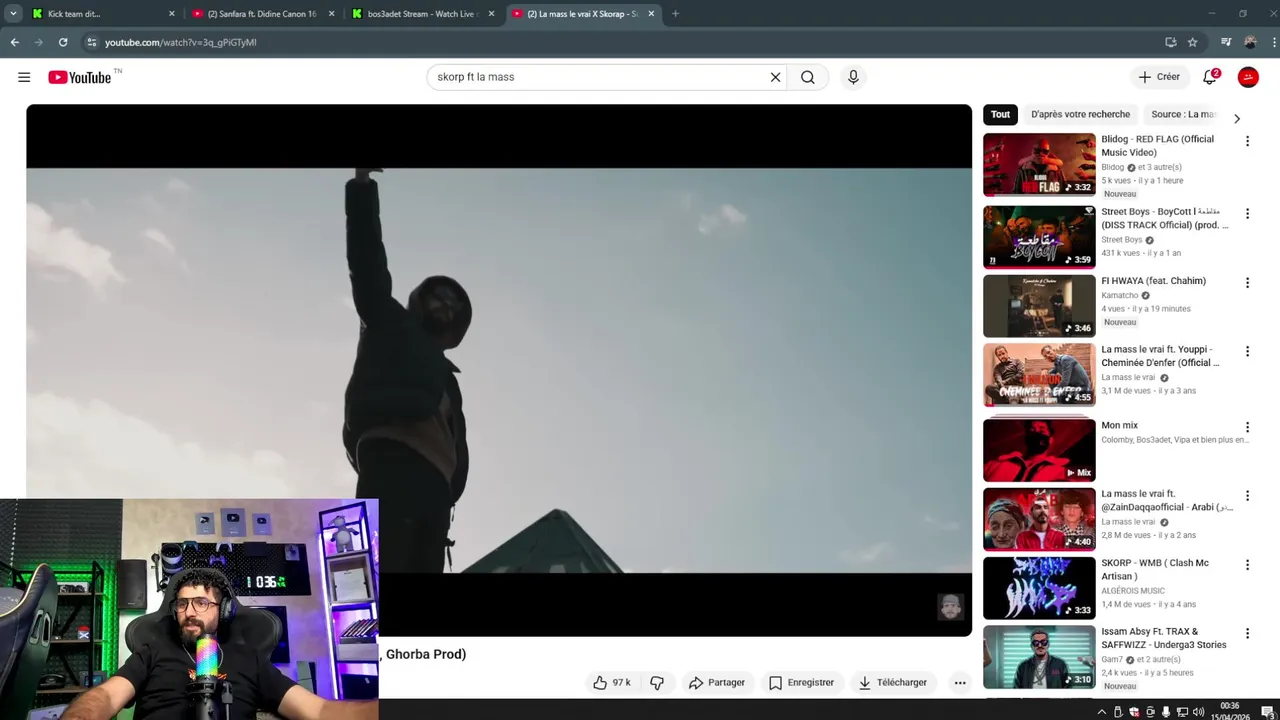Show more filter chips with the right arrow
This screenshot has height=720, width=1280.
(x=1237, y=118)
